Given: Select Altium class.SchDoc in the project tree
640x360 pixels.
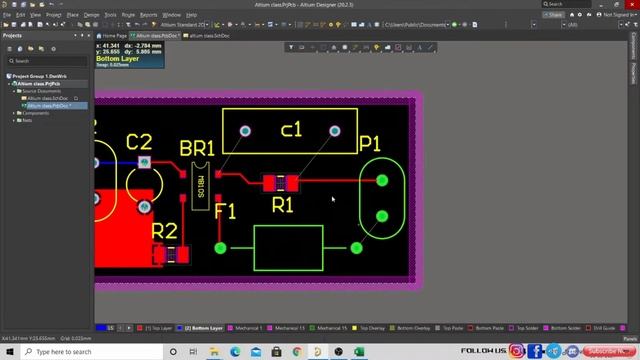Looking at the screenshot, I should coord(47,98).
